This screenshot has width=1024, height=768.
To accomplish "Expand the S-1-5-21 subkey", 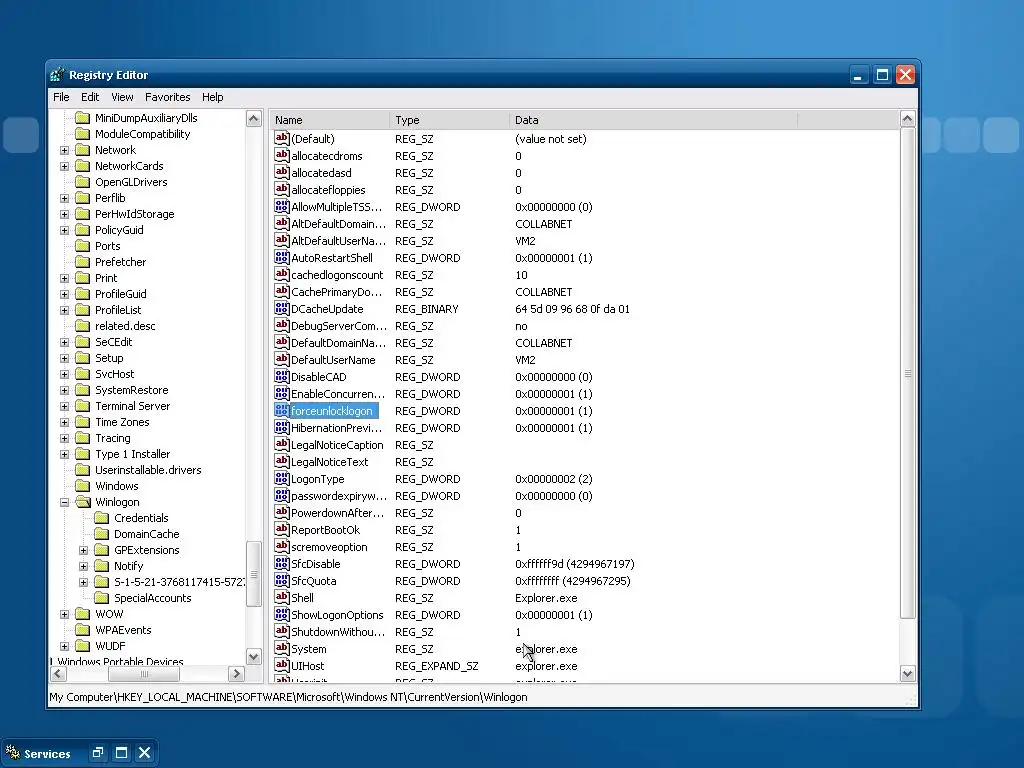I will coord(84,582).
